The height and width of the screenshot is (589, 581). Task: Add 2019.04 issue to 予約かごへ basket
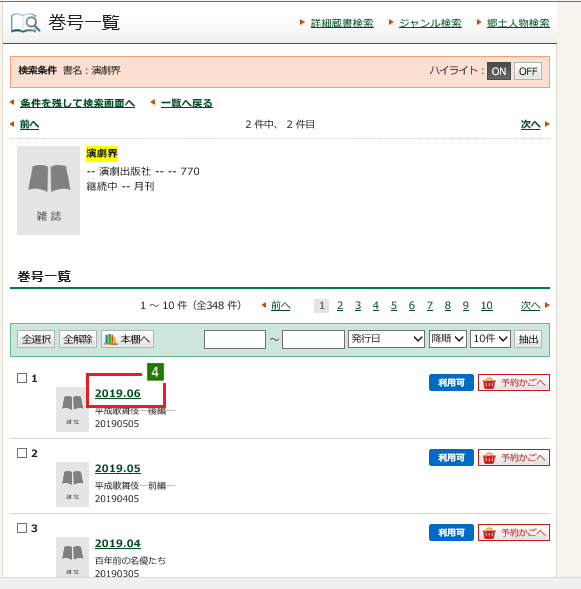pos(514,533)
